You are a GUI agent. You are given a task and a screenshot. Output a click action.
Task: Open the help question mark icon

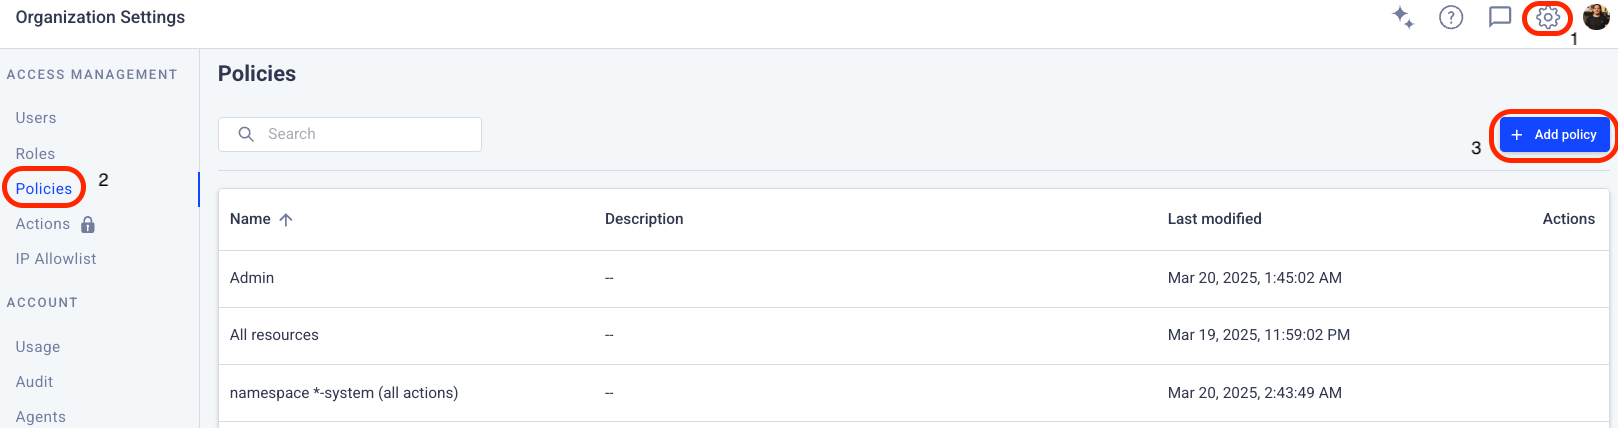[1451, 18]
